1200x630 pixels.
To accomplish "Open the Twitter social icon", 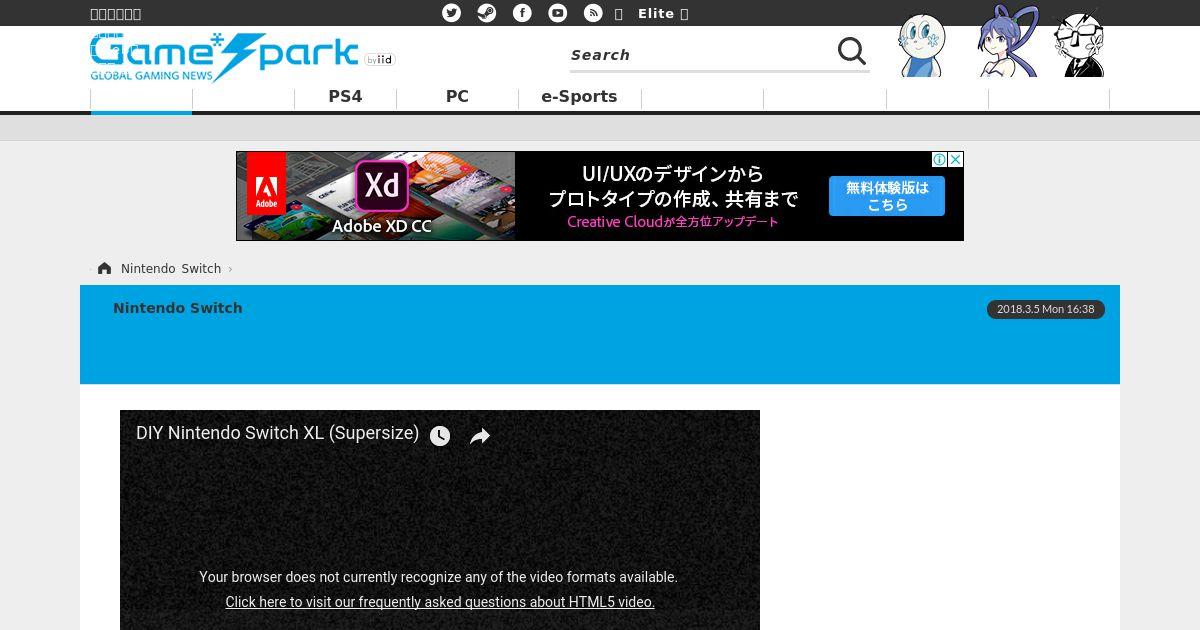I will pos(452,13).
